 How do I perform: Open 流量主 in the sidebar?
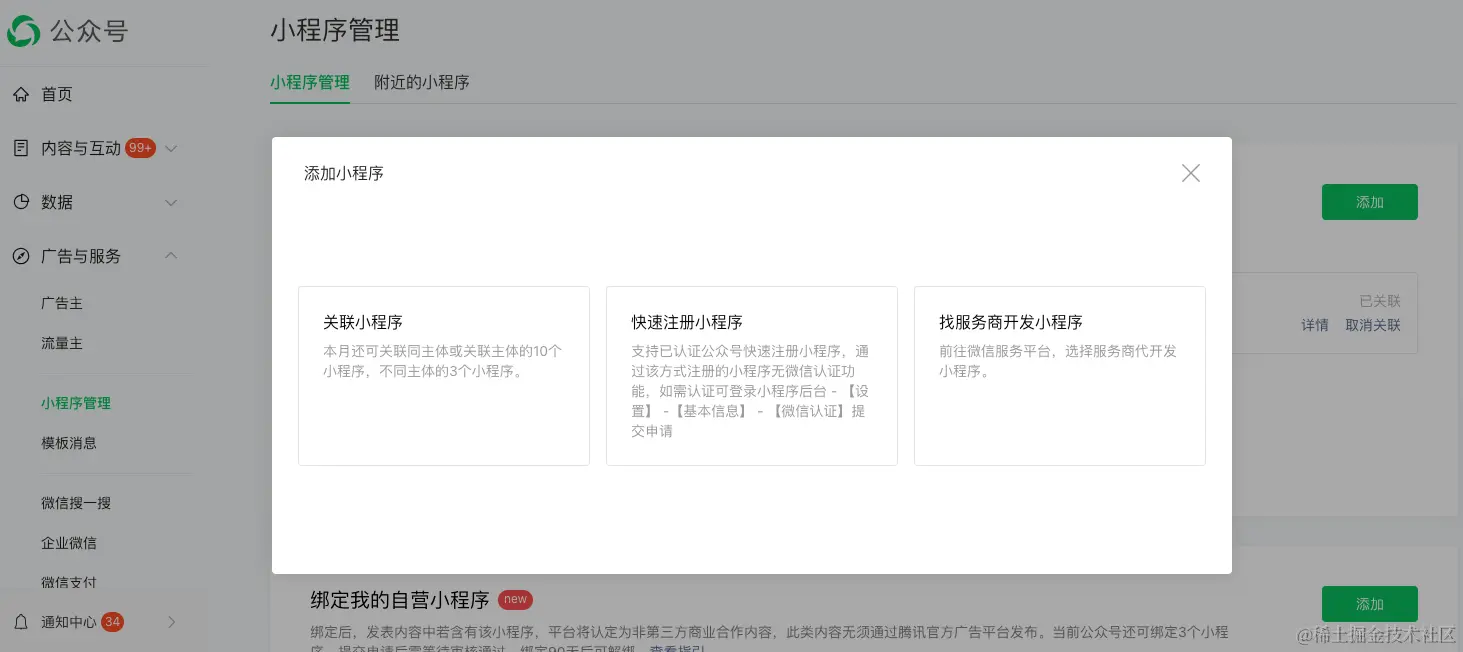[x=62, y=343]
